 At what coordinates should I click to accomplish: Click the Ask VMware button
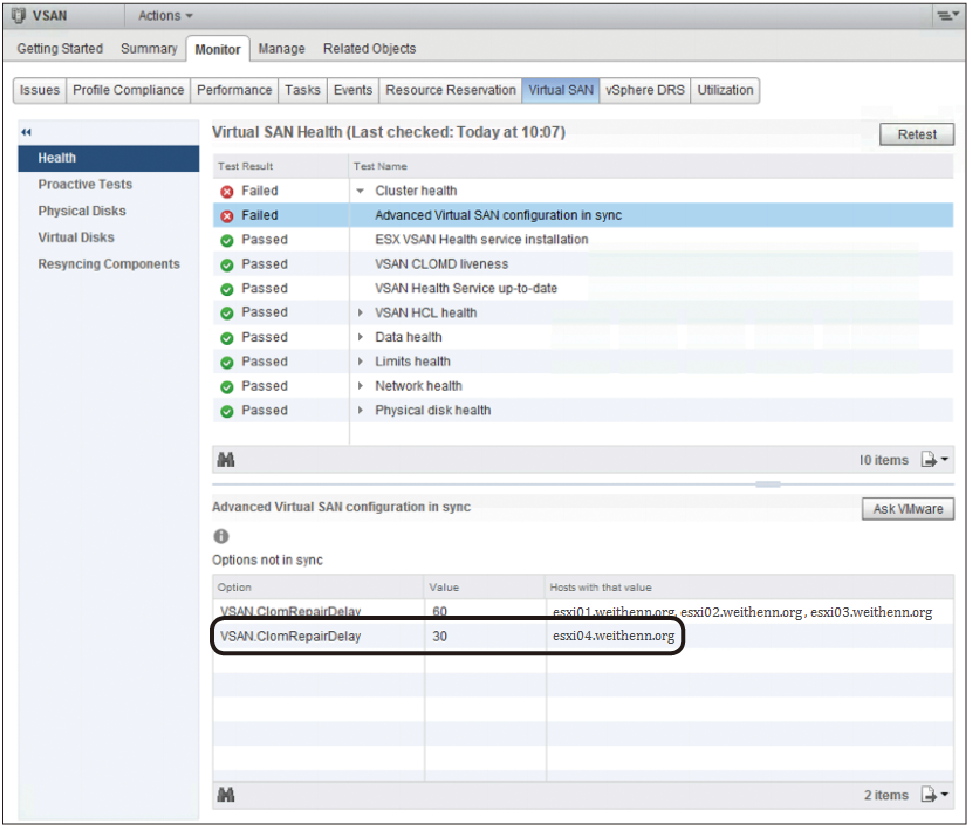tap(908, 510)
